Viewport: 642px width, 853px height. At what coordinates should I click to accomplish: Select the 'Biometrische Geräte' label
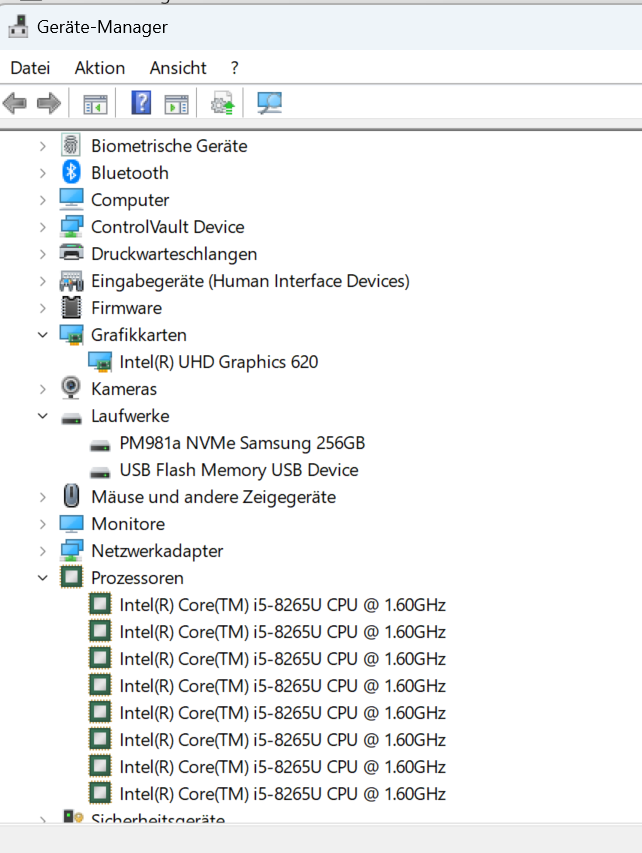(x=169, y=146)
